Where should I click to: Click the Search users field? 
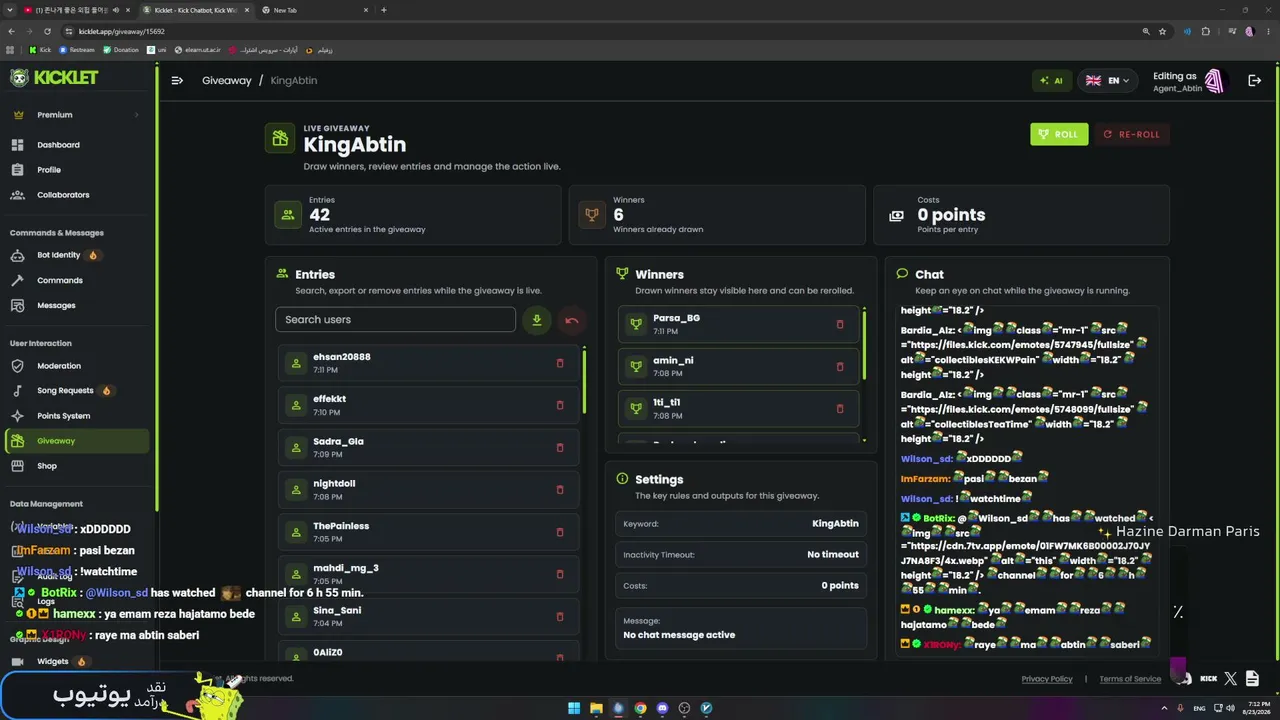pyautogui.click(x=395, y=320)
